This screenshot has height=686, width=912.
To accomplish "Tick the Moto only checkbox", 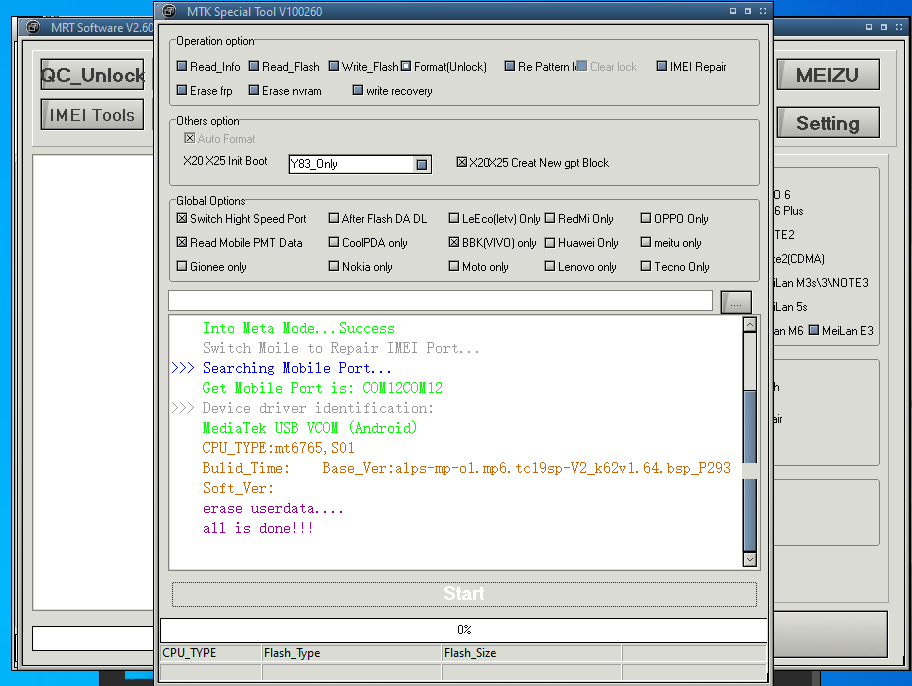I will pos(454,266).
